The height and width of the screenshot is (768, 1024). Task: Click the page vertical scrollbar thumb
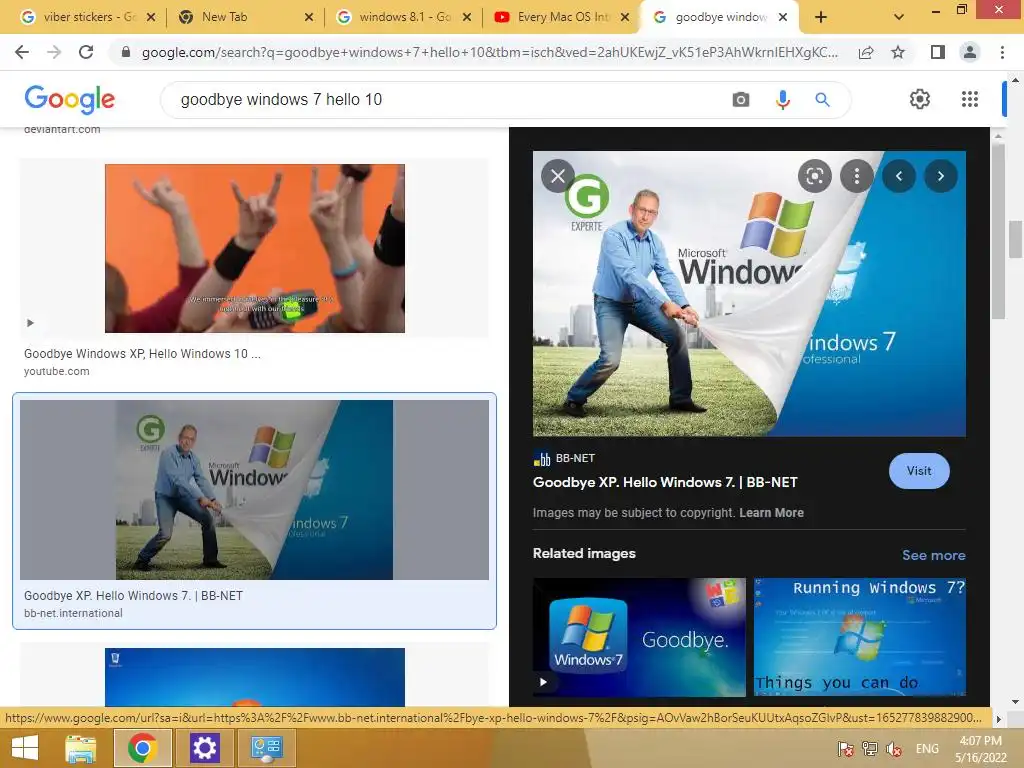(1015, 239)
